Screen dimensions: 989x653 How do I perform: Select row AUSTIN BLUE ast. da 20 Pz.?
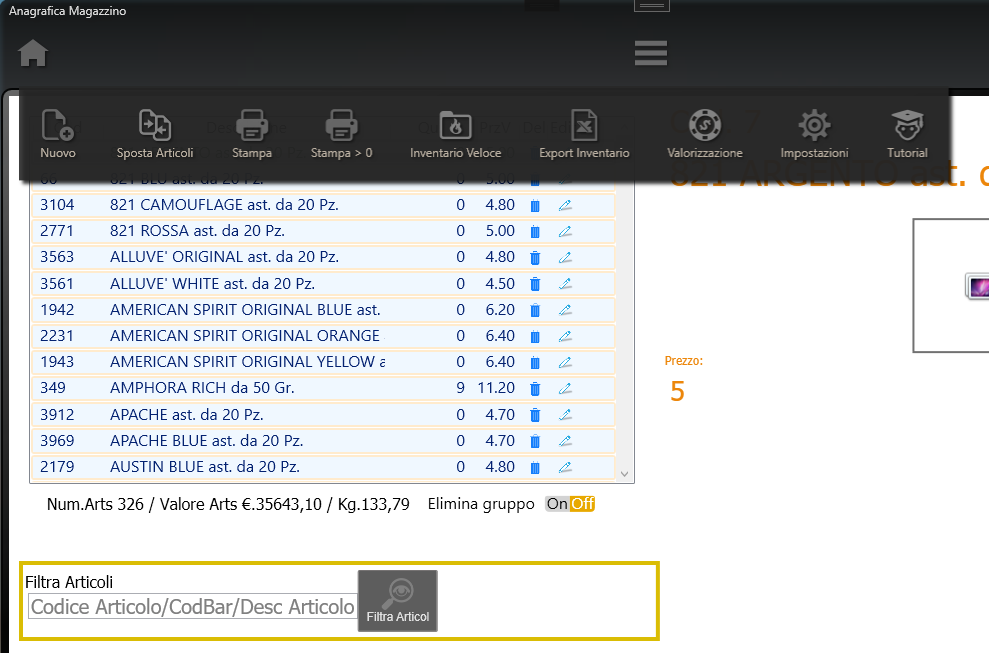coord(324,467)
